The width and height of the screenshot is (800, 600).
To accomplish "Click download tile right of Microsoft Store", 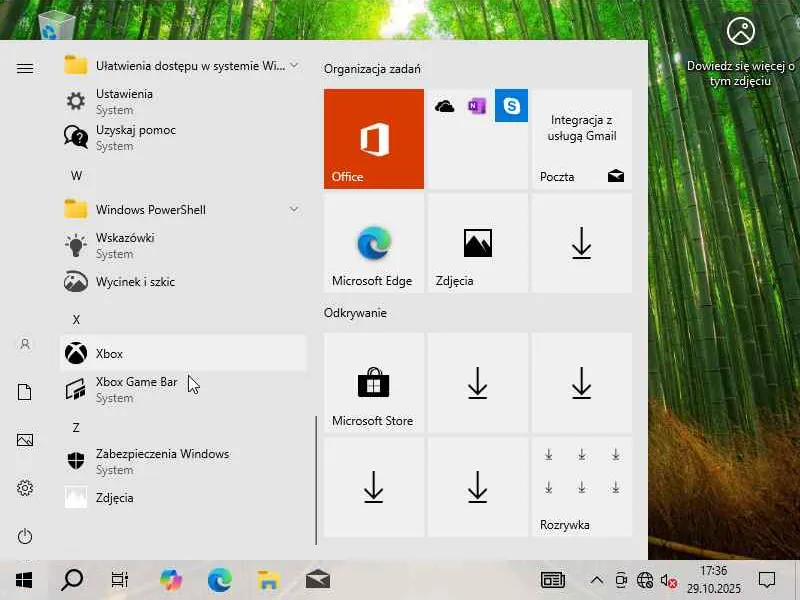I will click(x=478, y=383).
